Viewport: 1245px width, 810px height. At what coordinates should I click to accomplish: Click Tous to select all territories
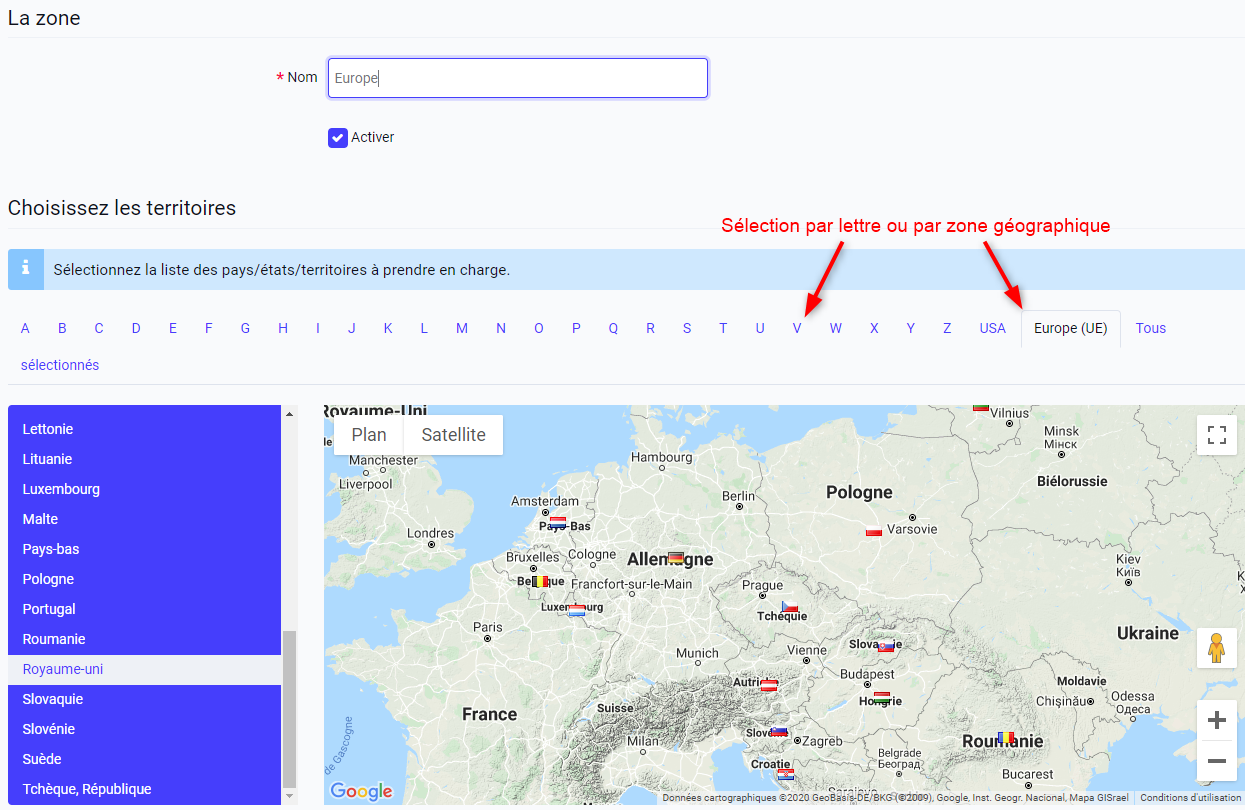1150,328
